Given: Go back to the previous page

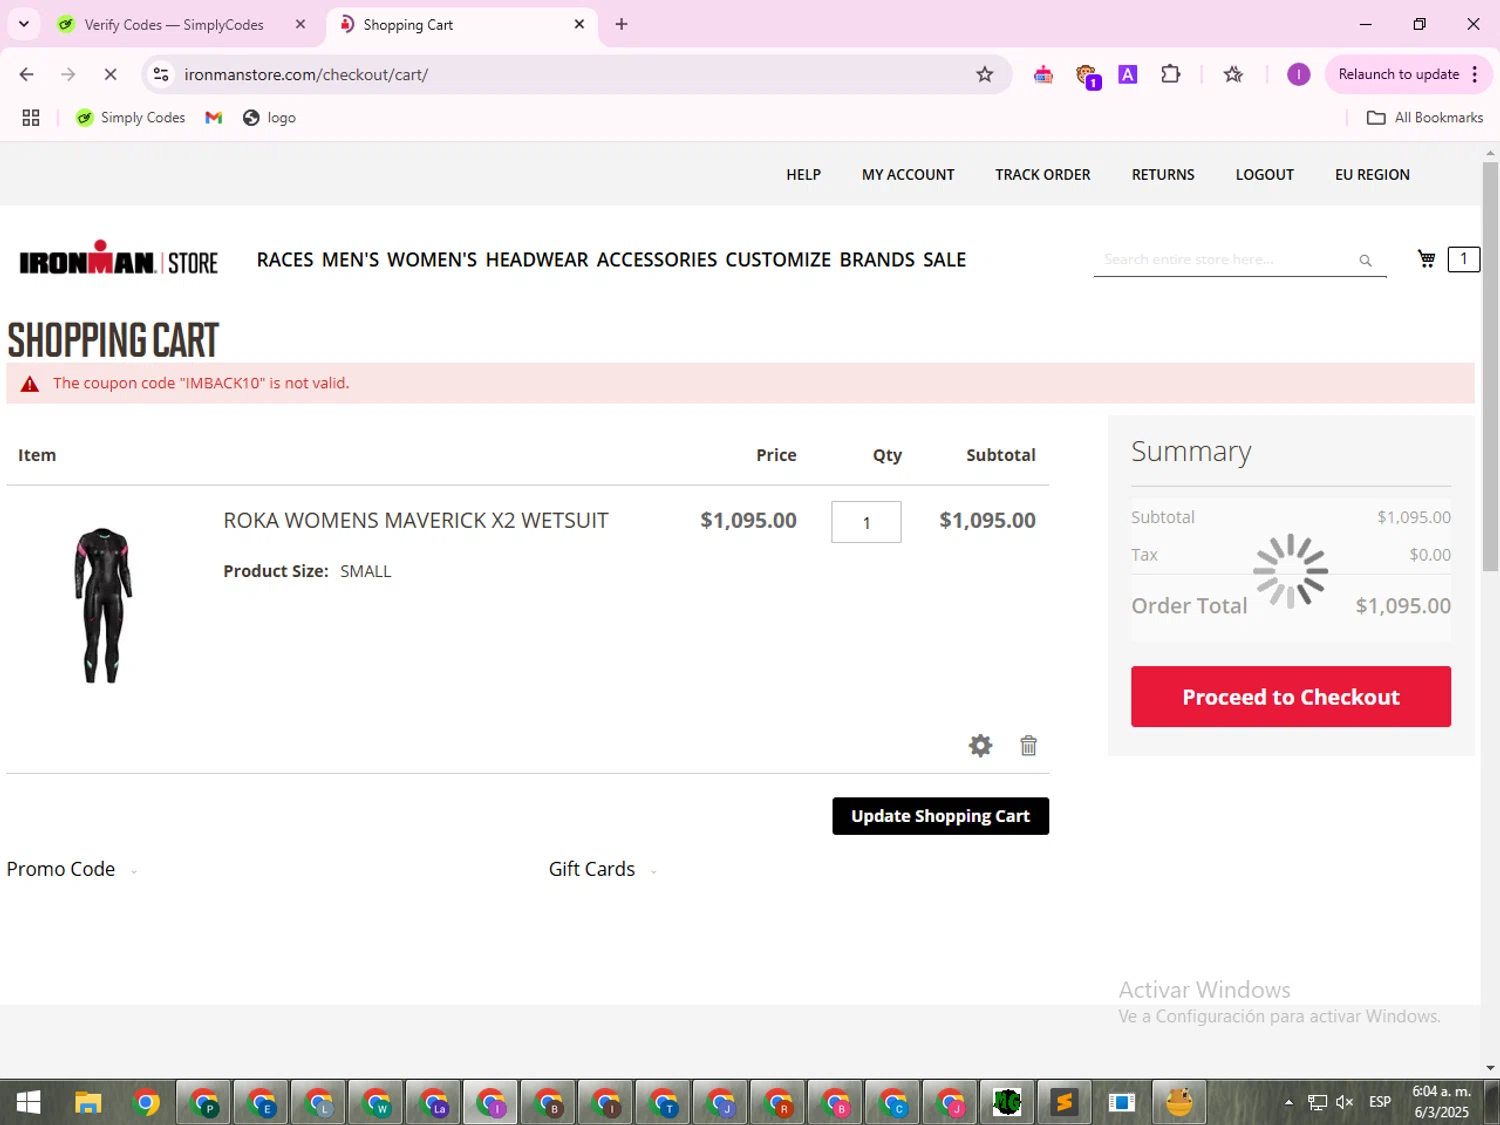Looking at the screenshot, I should click(x=27, y=74).
